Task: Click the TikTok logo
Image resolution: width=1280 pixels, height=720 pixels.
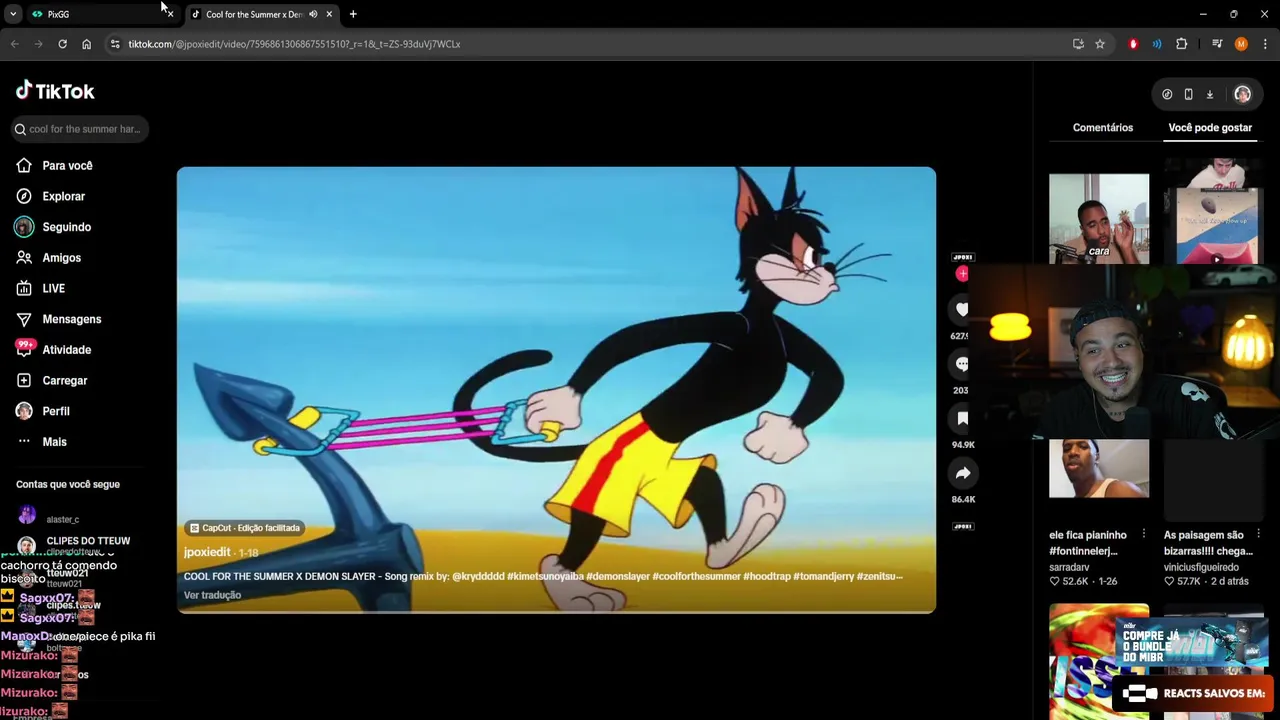Action: [55, 91]
